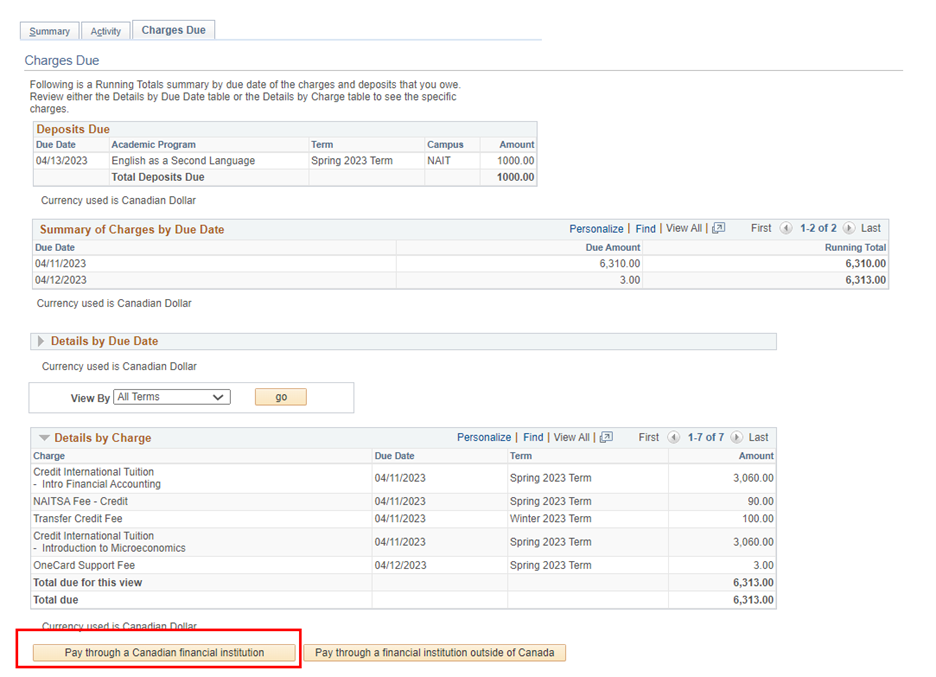Switch to the Summary tab
This screenshot has width=936, height=677.
49,30
